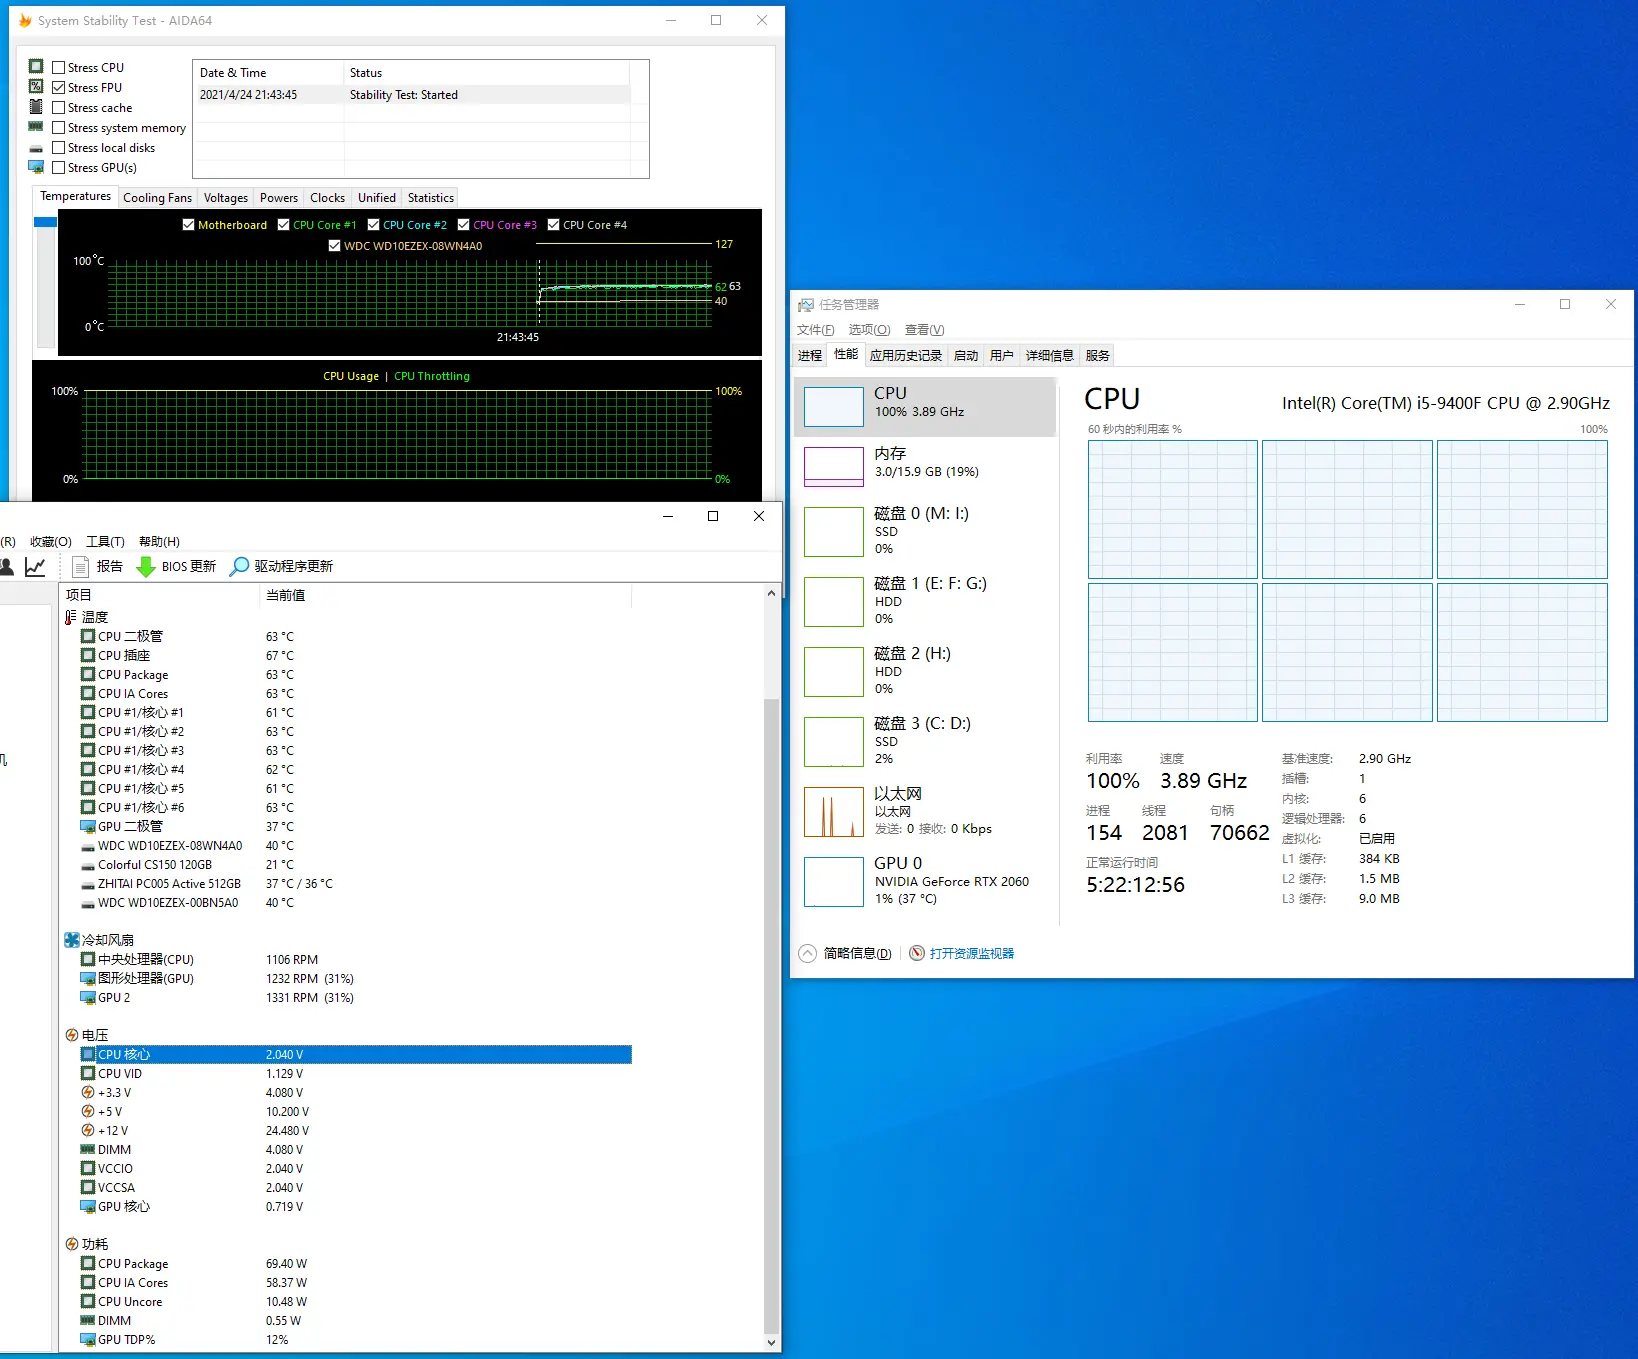Screen dimensions: 1638x1359
Task: Click the Stress cache icon
Action: pos(36,107)
